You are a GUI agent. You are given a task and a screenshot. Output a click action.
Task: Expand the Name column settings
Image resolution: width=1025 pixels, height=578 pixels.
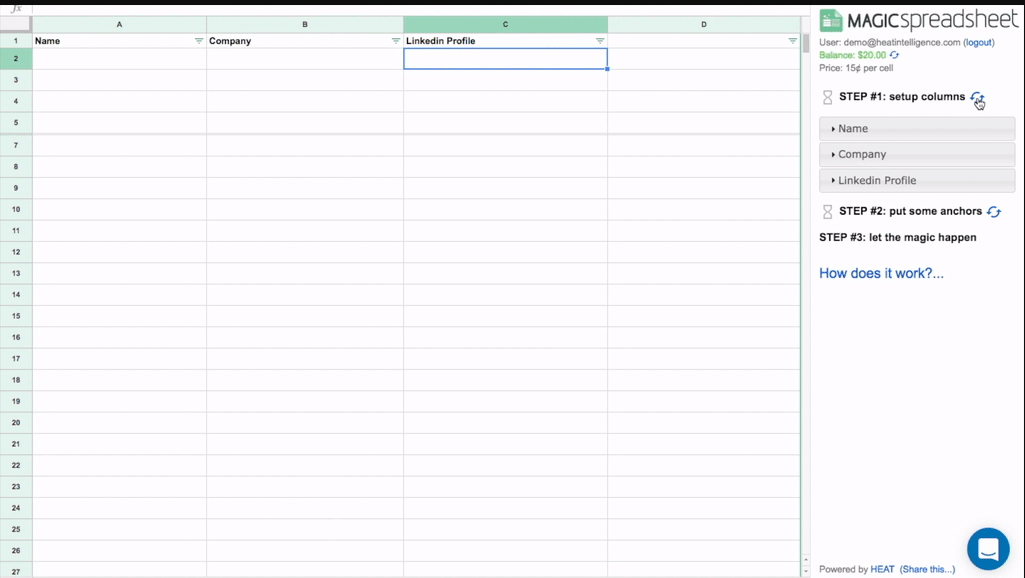[916, 129]
